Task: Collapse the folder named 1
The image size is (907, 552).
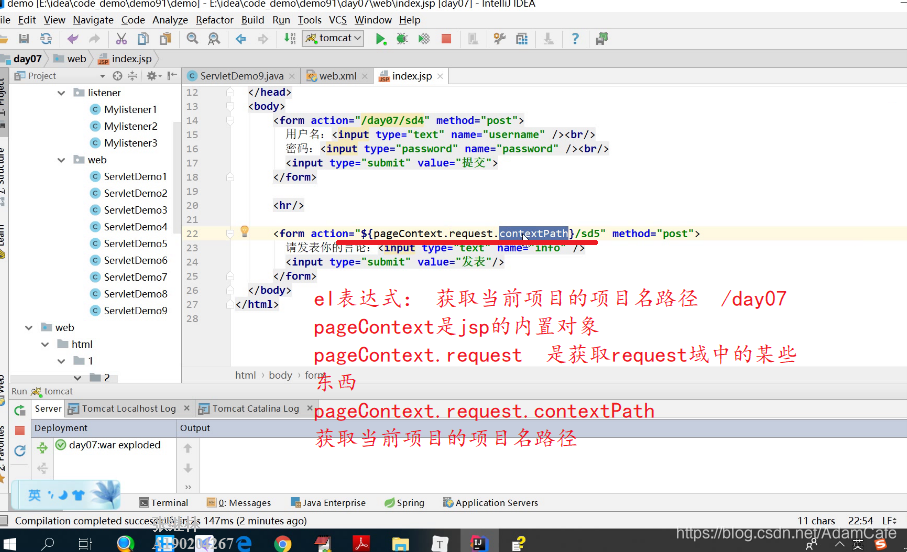Action: coord(61,361)
